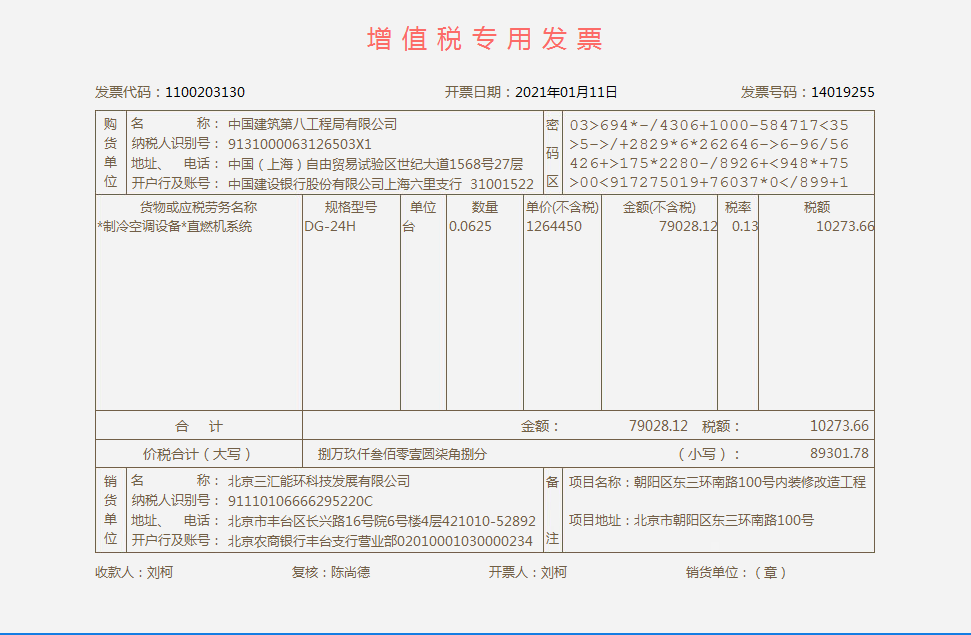
Task: Select the issue date 2021年01月11日
Action: click(x=566, y=92)
